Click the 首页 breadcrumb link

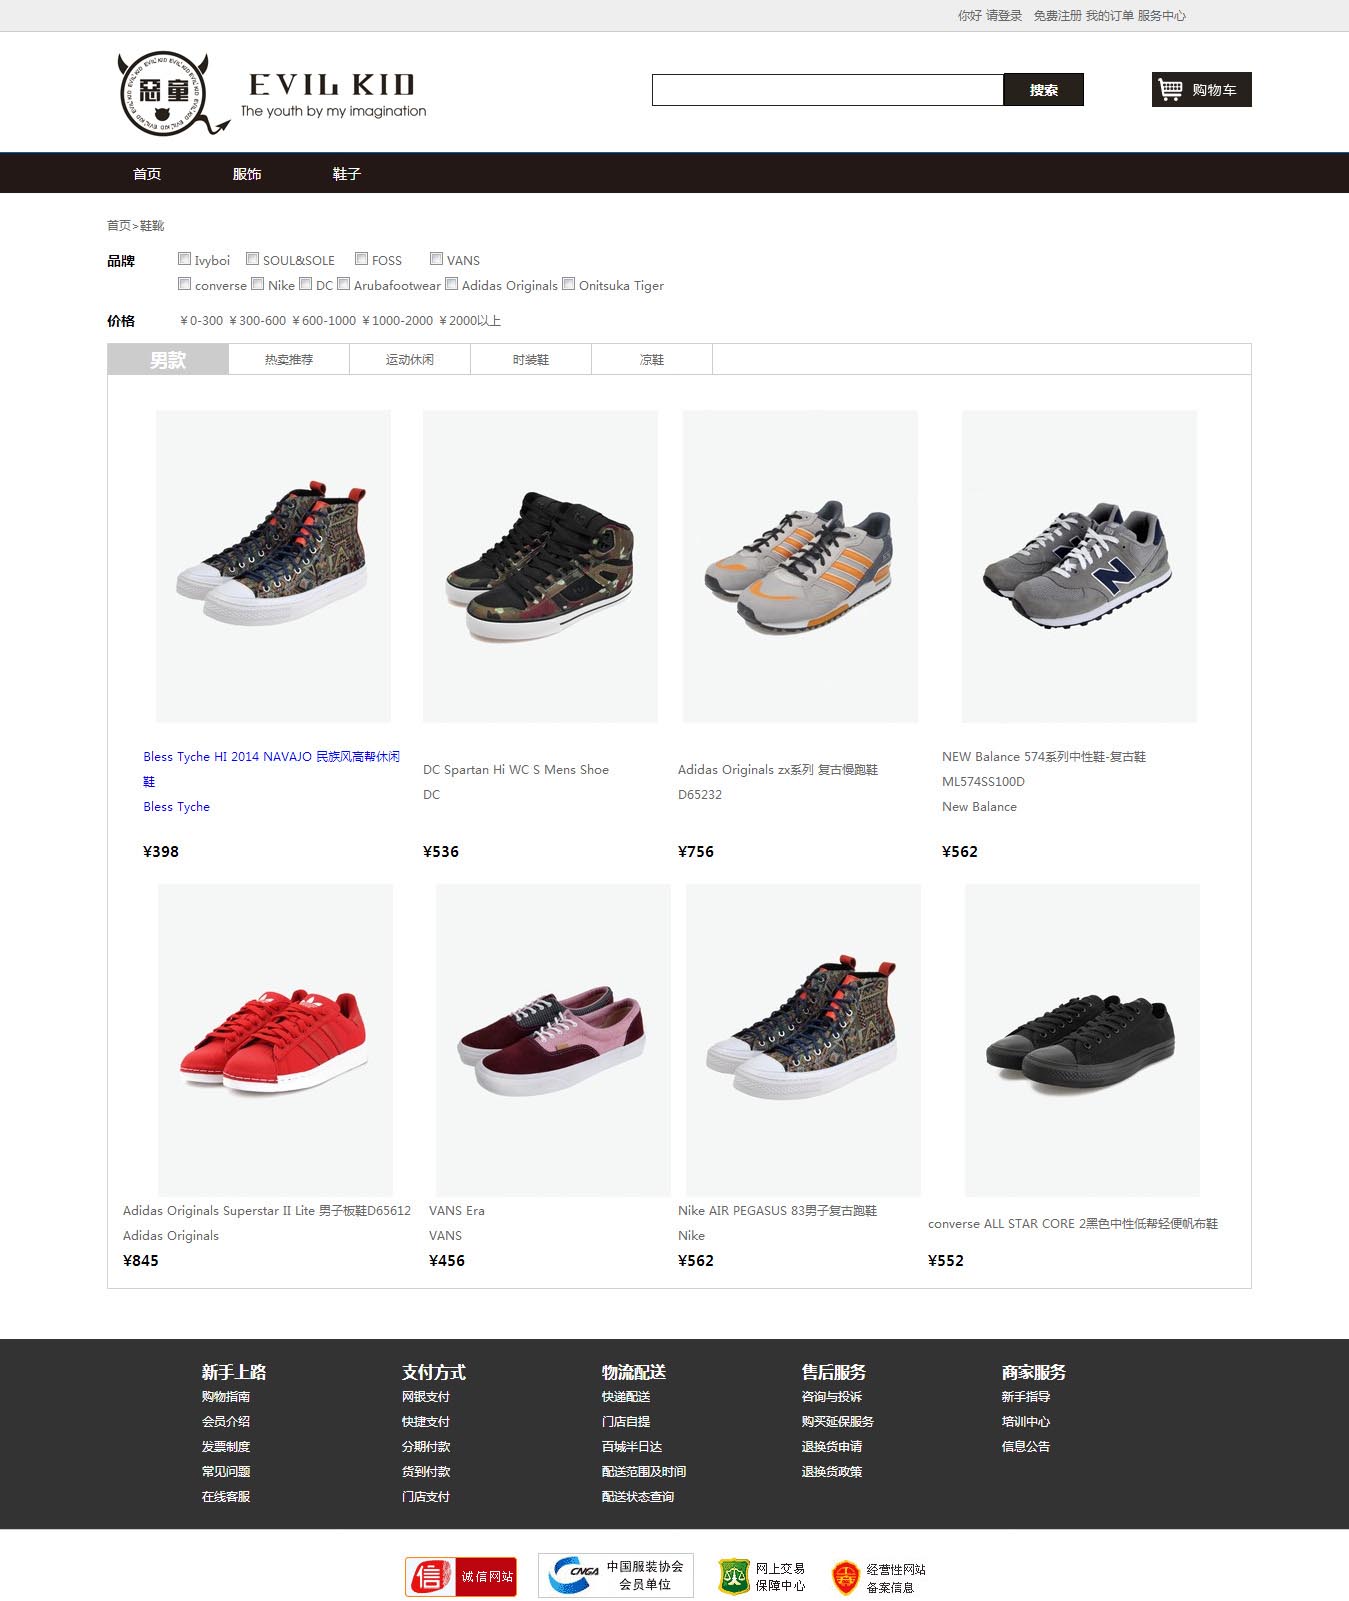[119, 226]
